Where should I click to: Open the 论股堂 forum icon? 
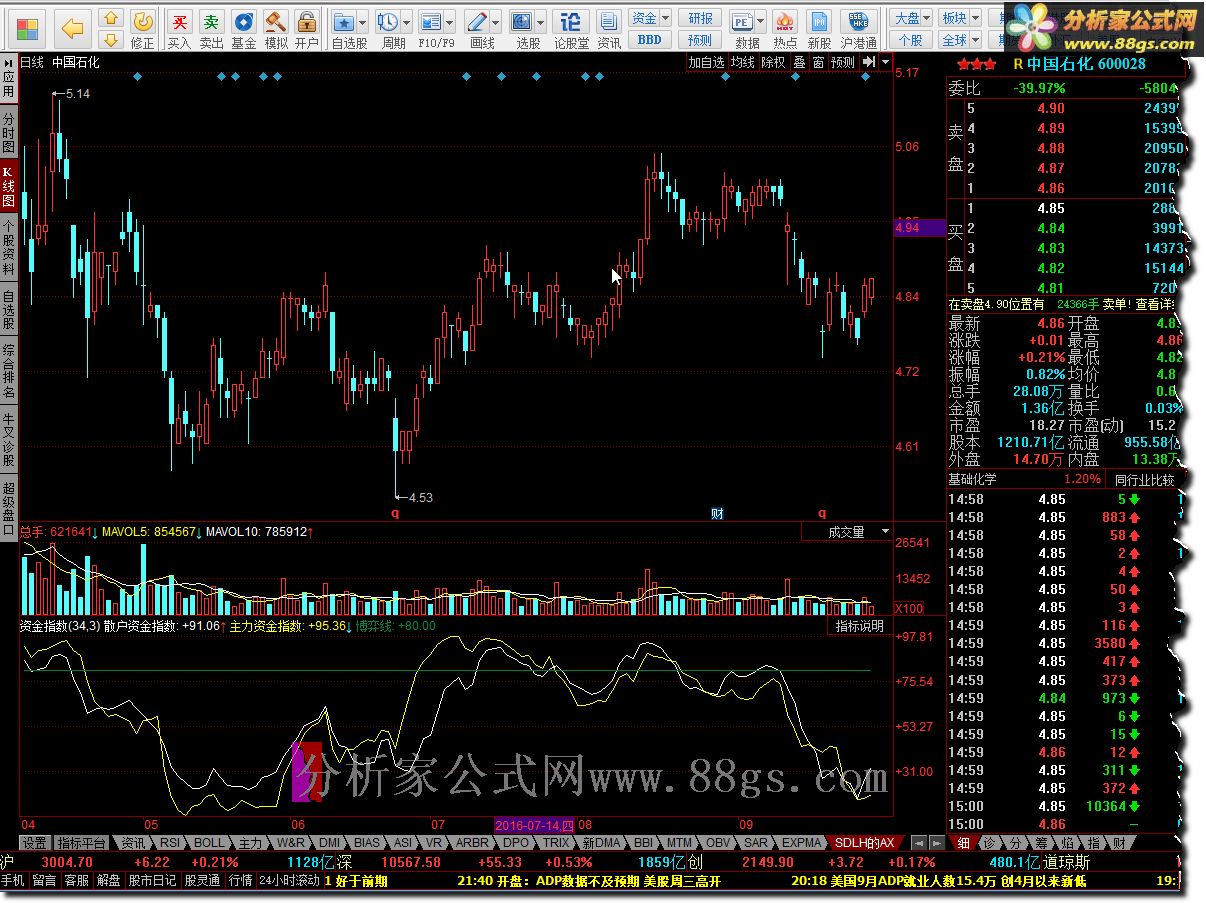pos(571,22)
